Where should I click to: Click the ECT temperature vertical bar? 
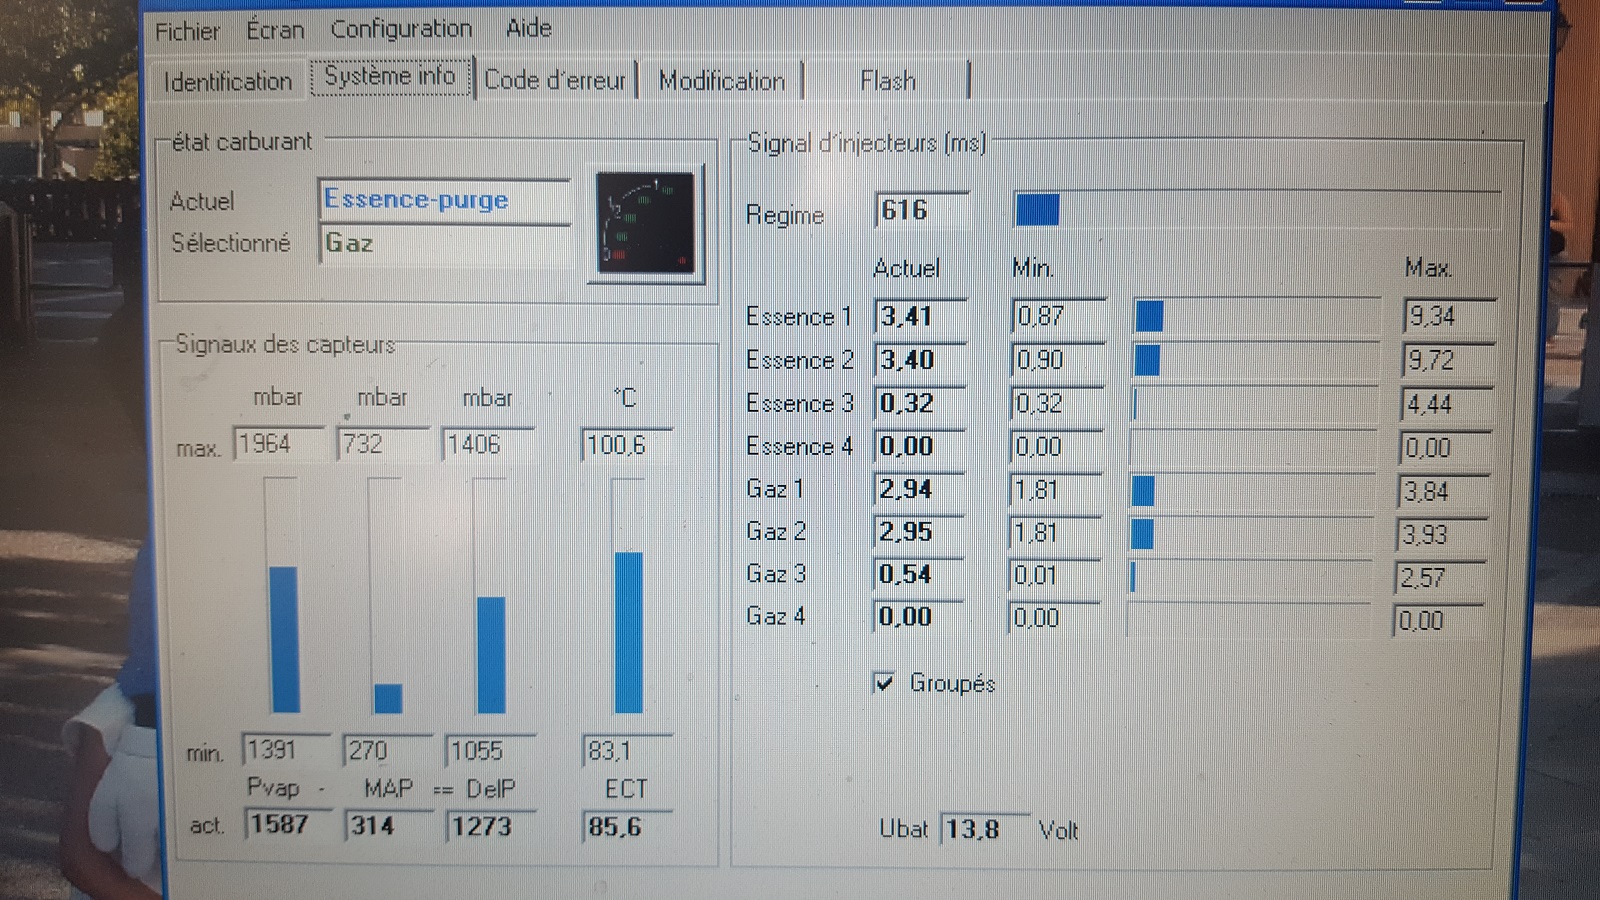point(628,595)
